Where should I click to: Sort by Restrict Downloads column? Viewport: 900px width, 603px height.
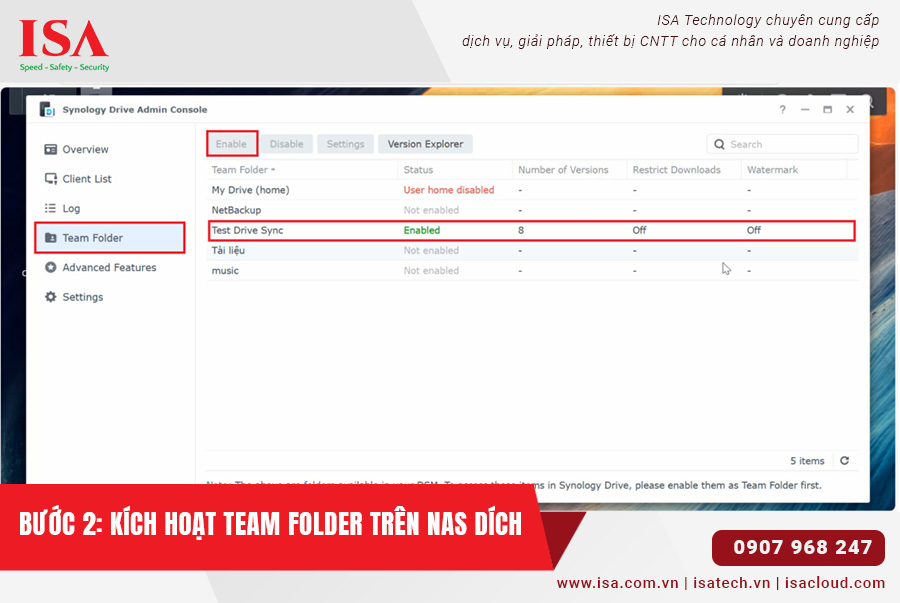pos(684,170)
